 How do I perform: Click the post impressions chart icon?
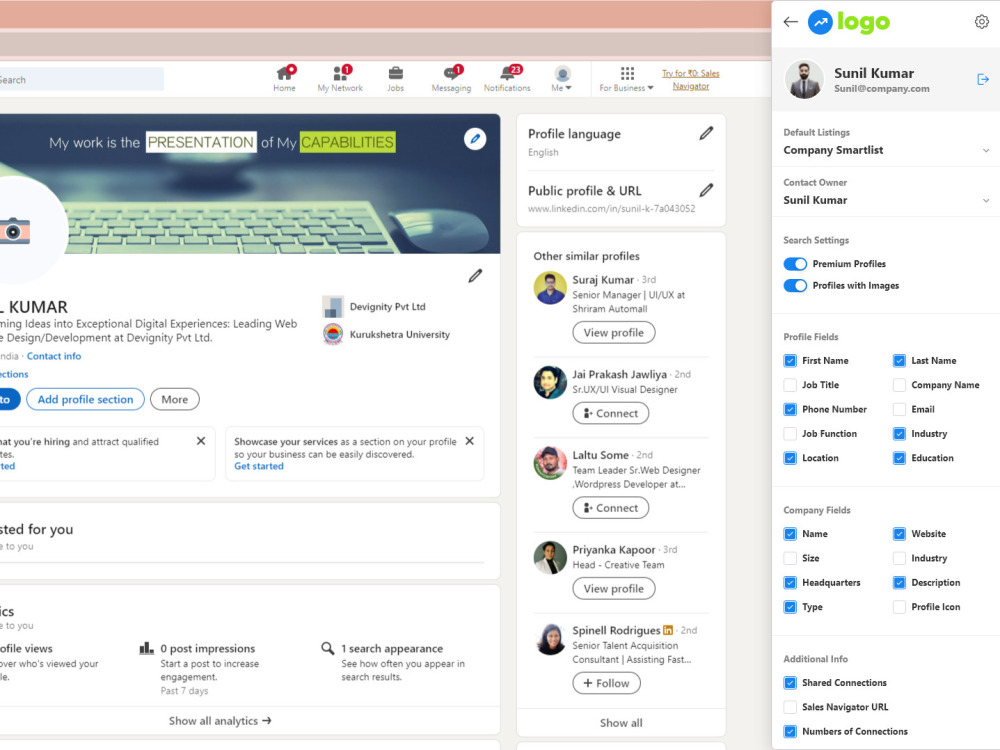(x=147, y=648)
